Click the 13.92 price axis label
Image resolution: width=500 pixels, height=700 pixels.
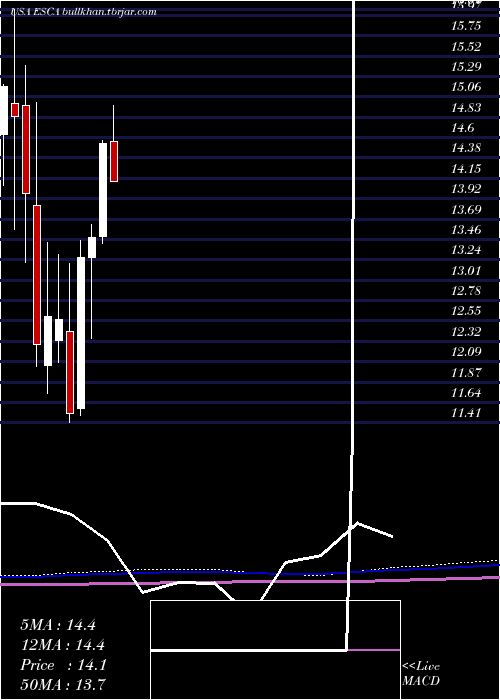[x=466, y=189]
